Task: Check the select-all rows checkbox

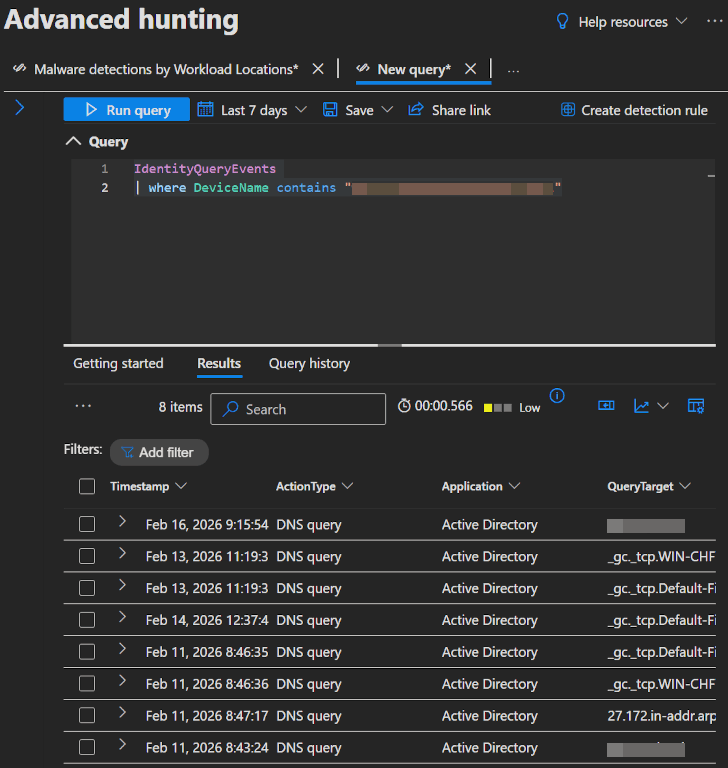Action: coord(87,487)
